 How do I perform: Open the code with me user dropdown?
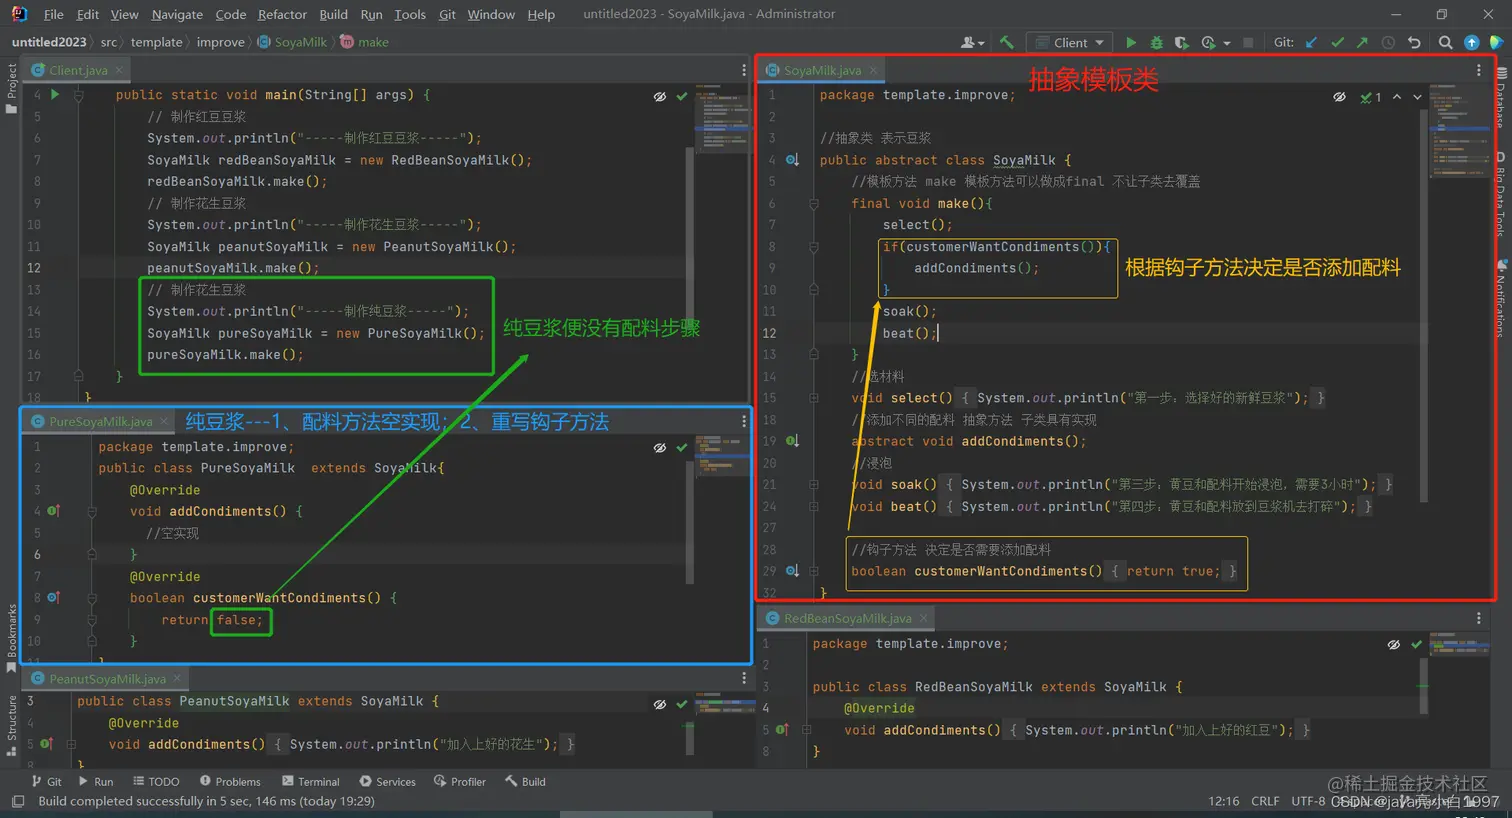(972, 43)
